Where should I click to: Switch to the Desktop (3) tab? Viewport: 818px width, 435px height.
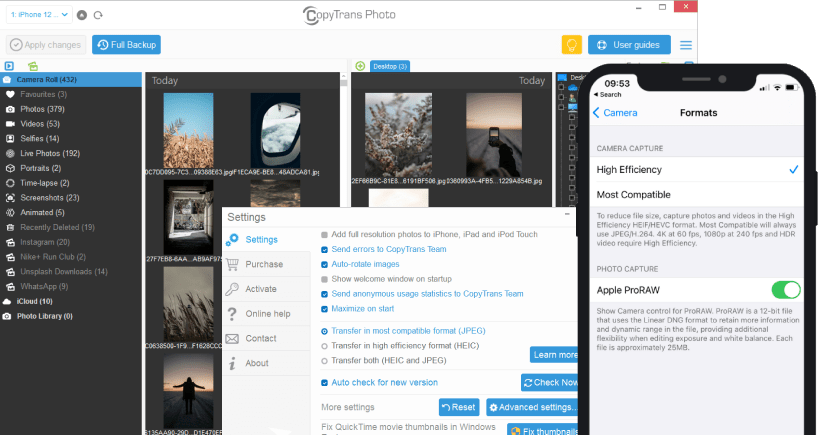coord(390,66)
